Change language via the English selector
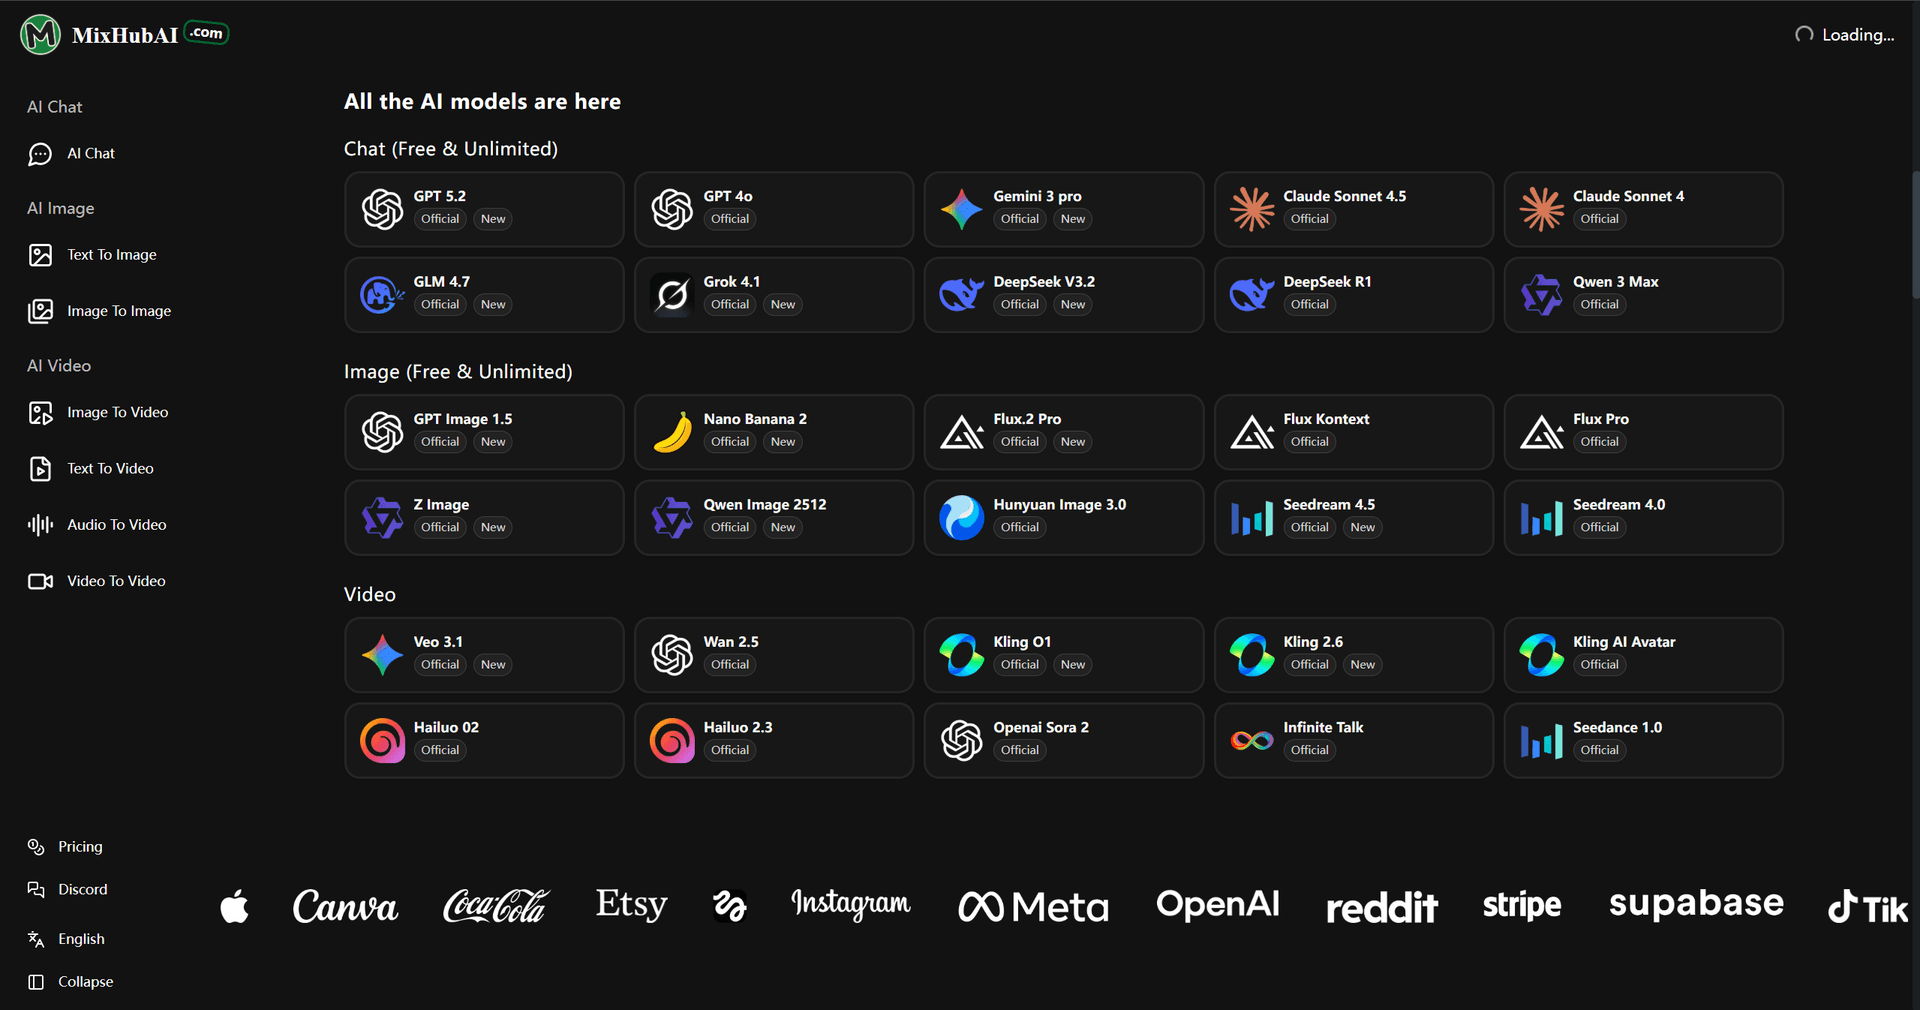This screenshot has width=1920, height=1010. [80, 939]
